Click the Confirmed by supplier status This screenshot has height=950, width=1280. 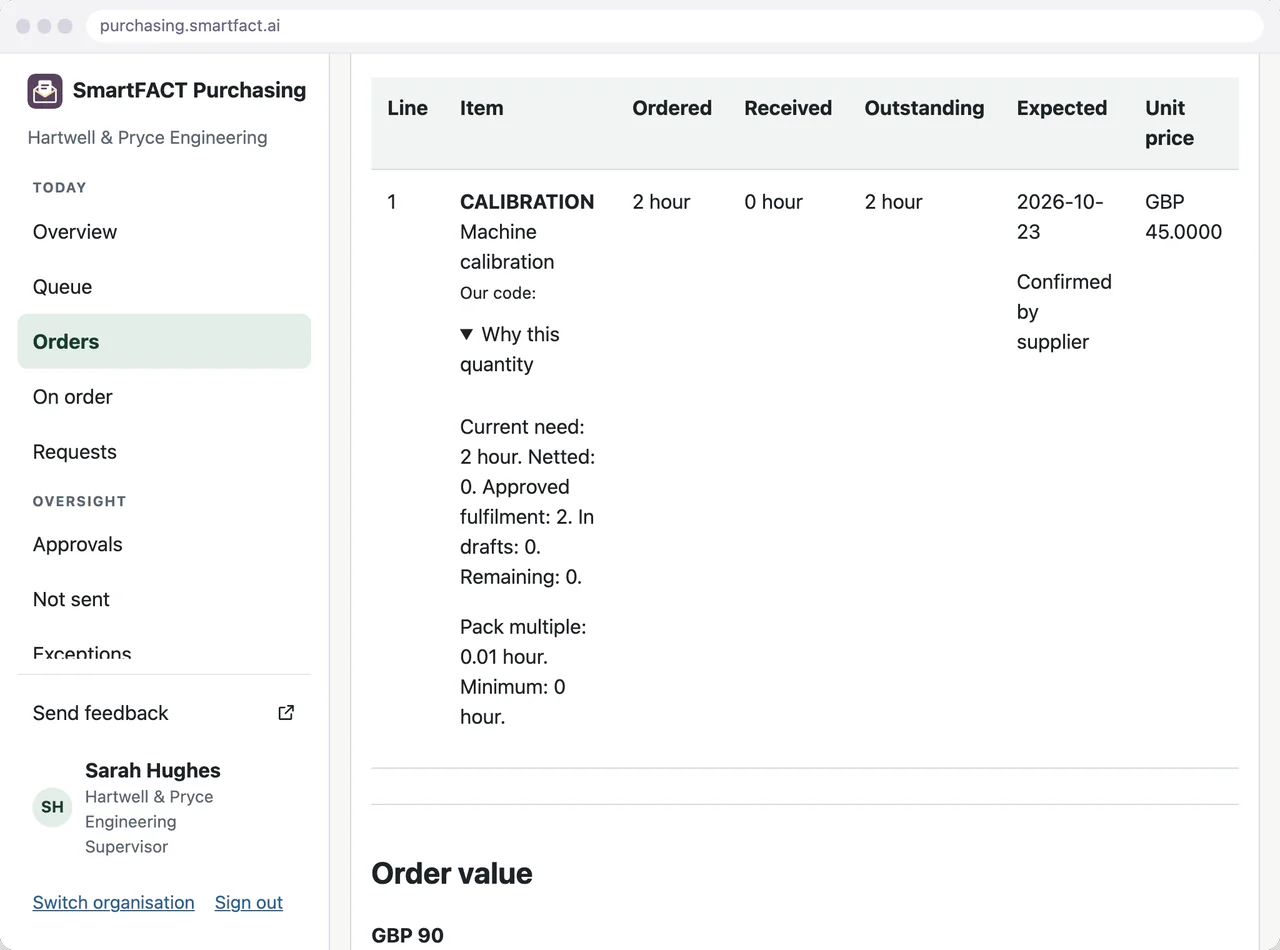(1064, 312)
